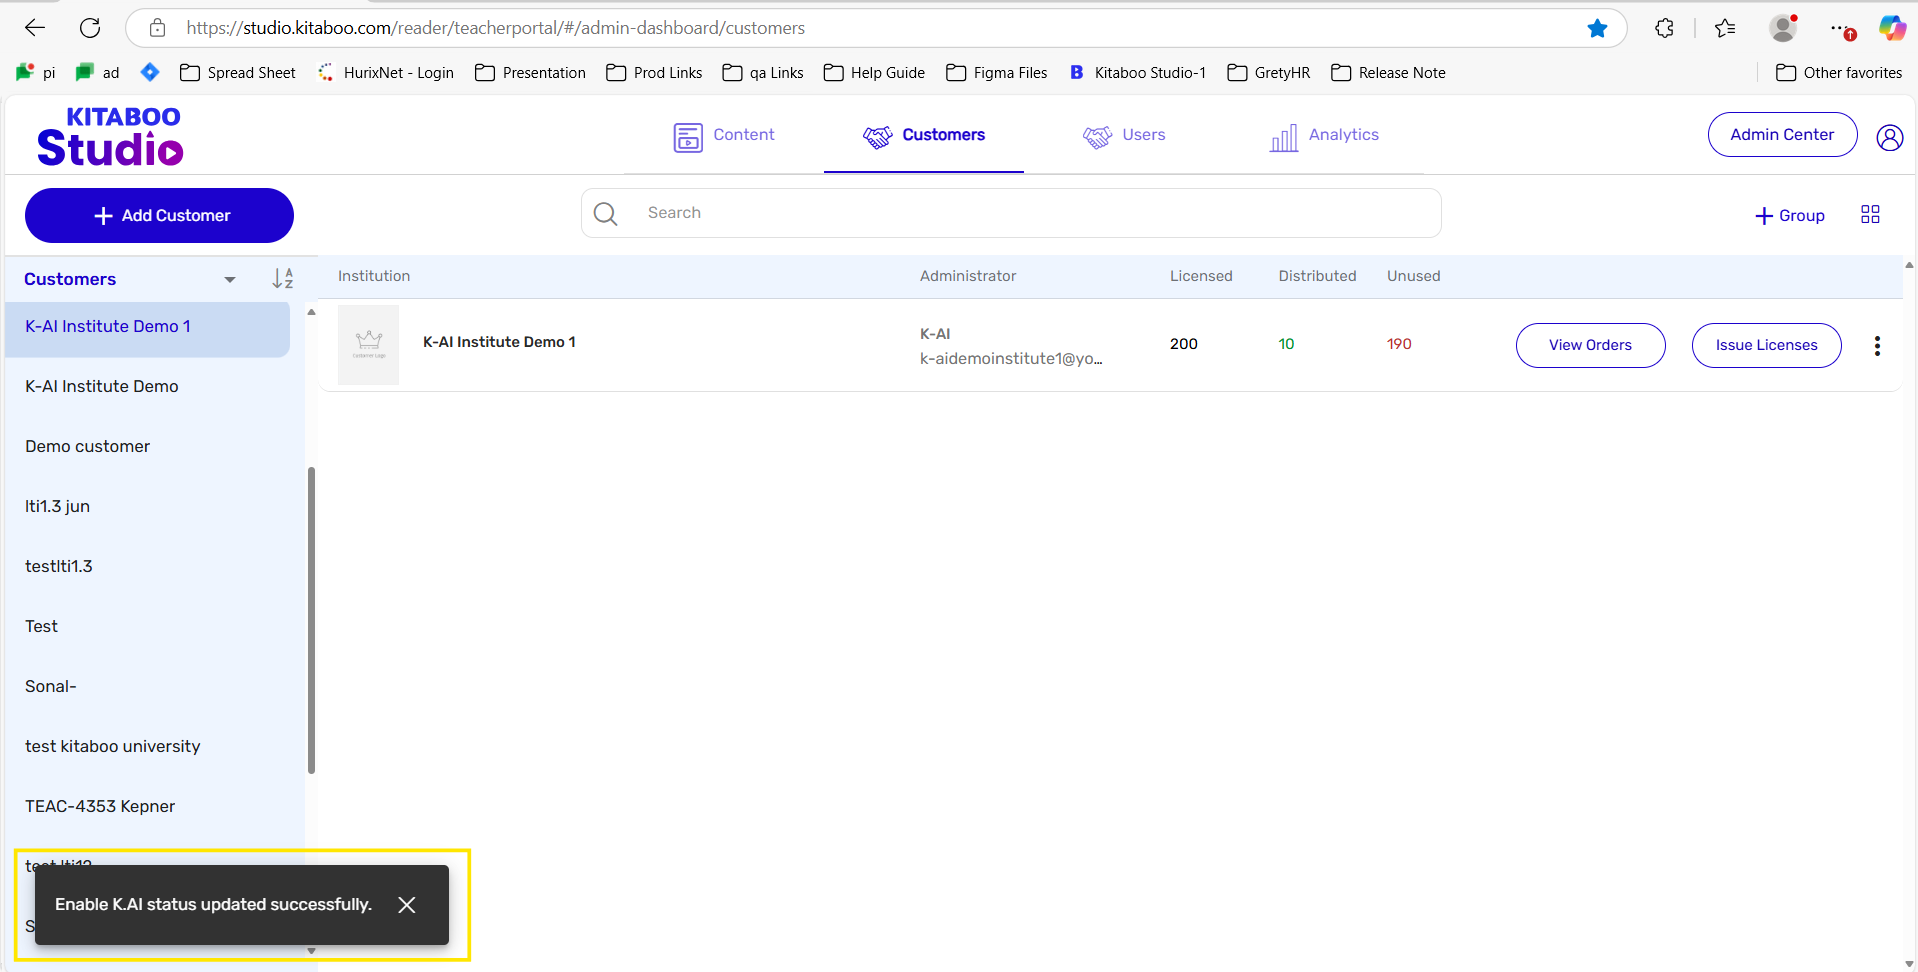Open the qa Links bookmark folder
The height and width of the screenshot is (972, 1918).
(763, 73)
